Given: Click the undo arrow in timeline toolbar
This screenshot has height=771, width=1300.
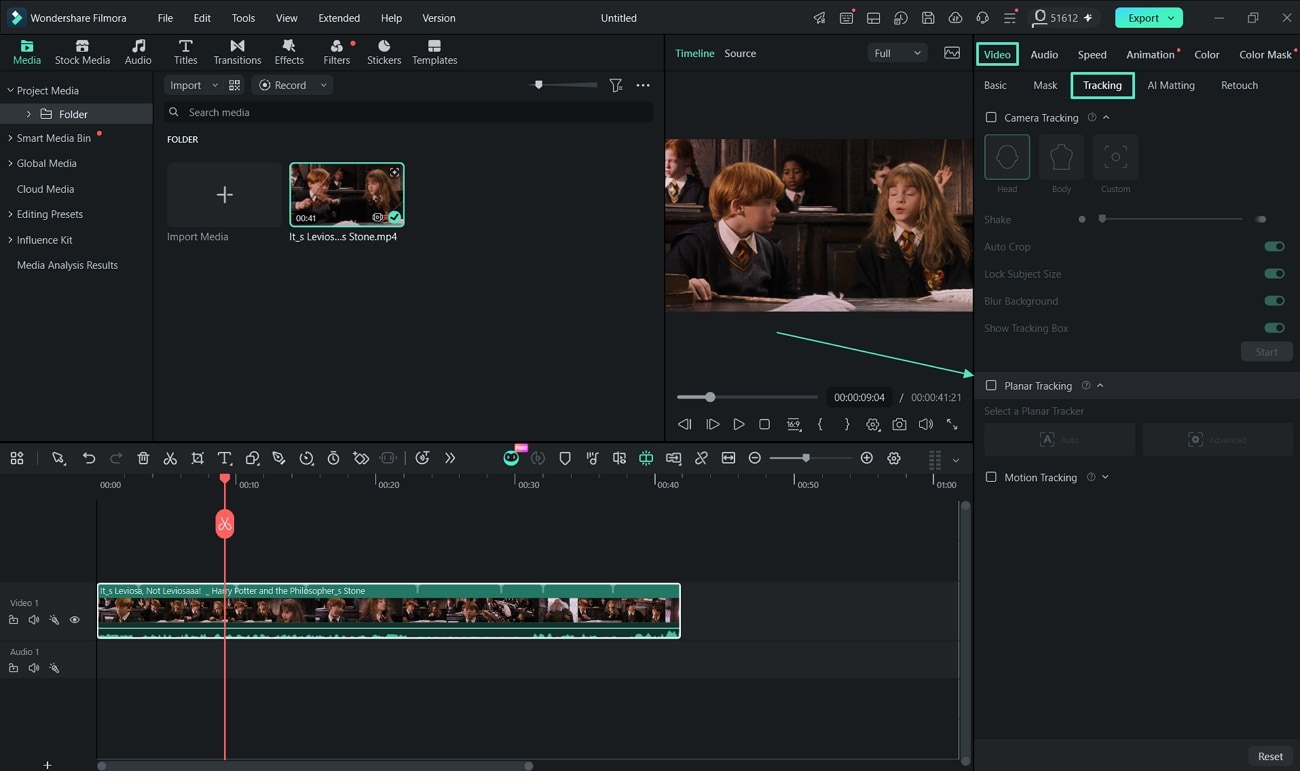Looking at the screenshot, I should coord(88,458).
